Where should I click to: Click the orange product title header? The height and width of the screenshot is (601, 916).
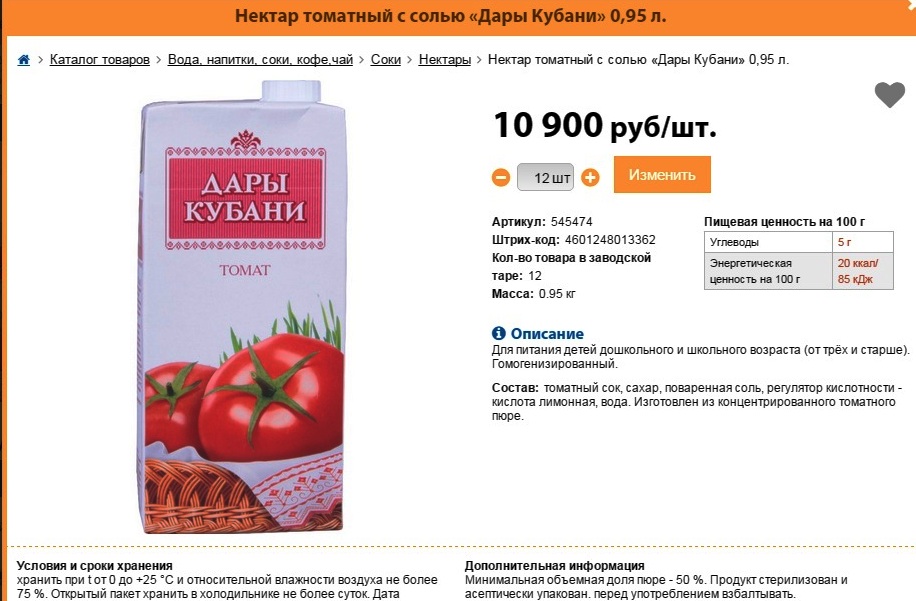[450, 16]
